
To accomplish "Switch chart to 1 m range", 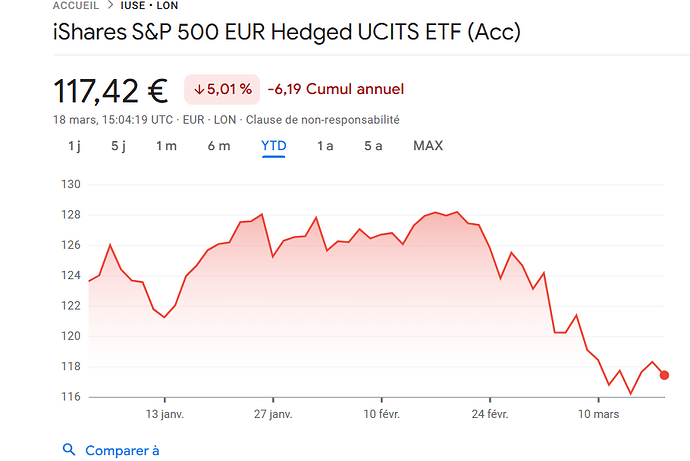I will [x=166, y=146].
